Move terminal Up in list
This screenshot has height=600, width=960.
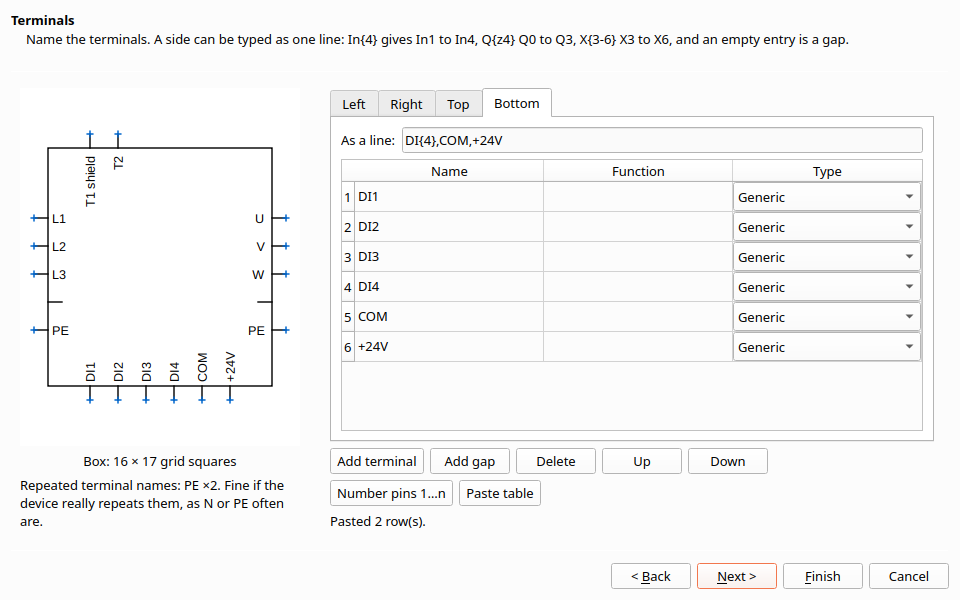pos(642,461)
